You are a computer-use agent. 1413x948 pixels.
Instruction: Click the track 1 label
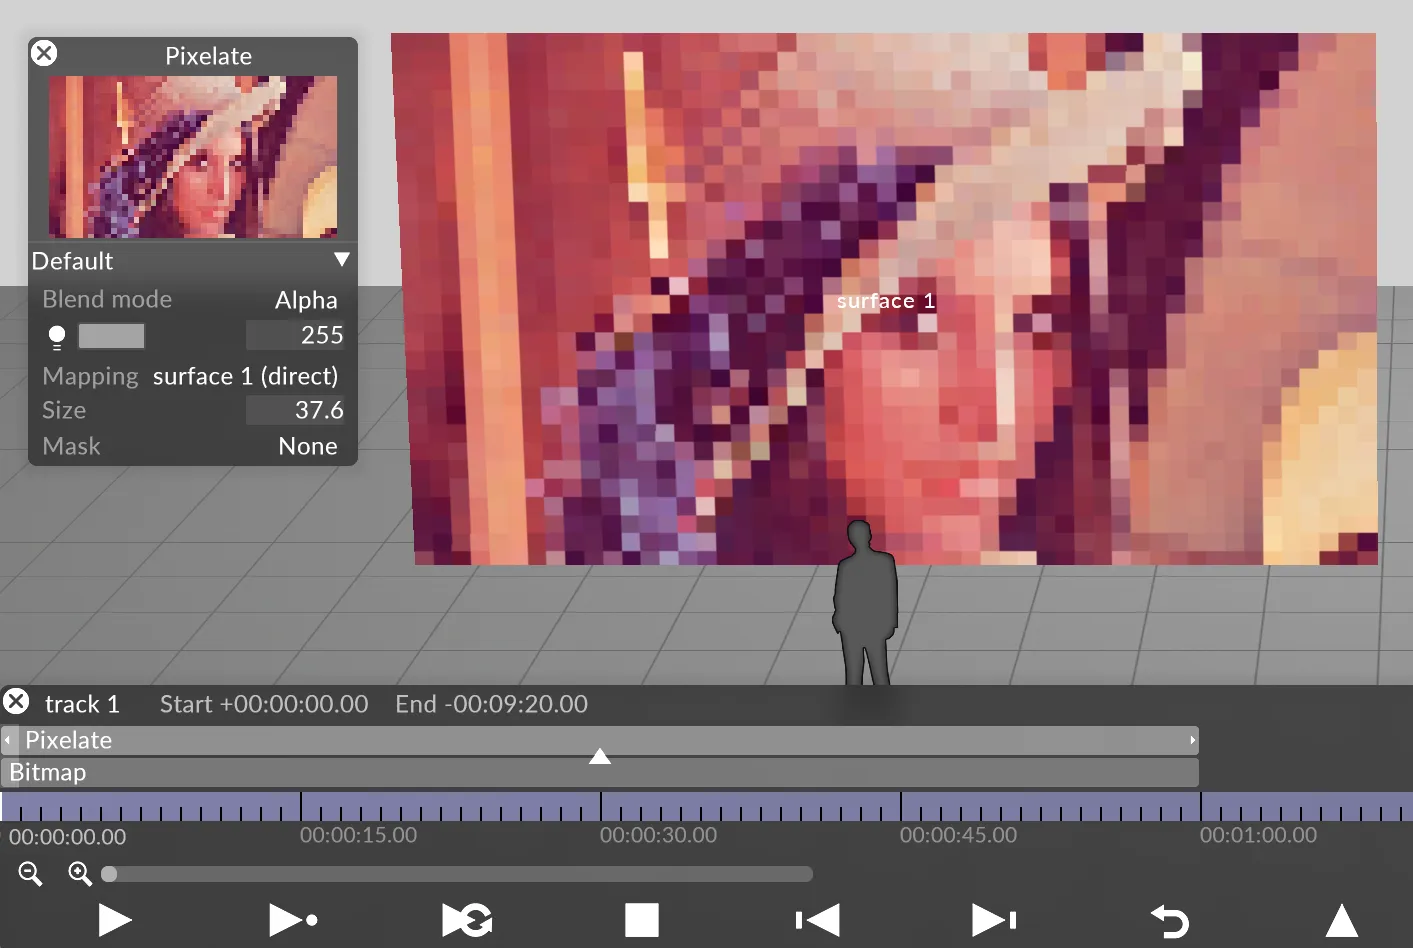click(82, 703)
